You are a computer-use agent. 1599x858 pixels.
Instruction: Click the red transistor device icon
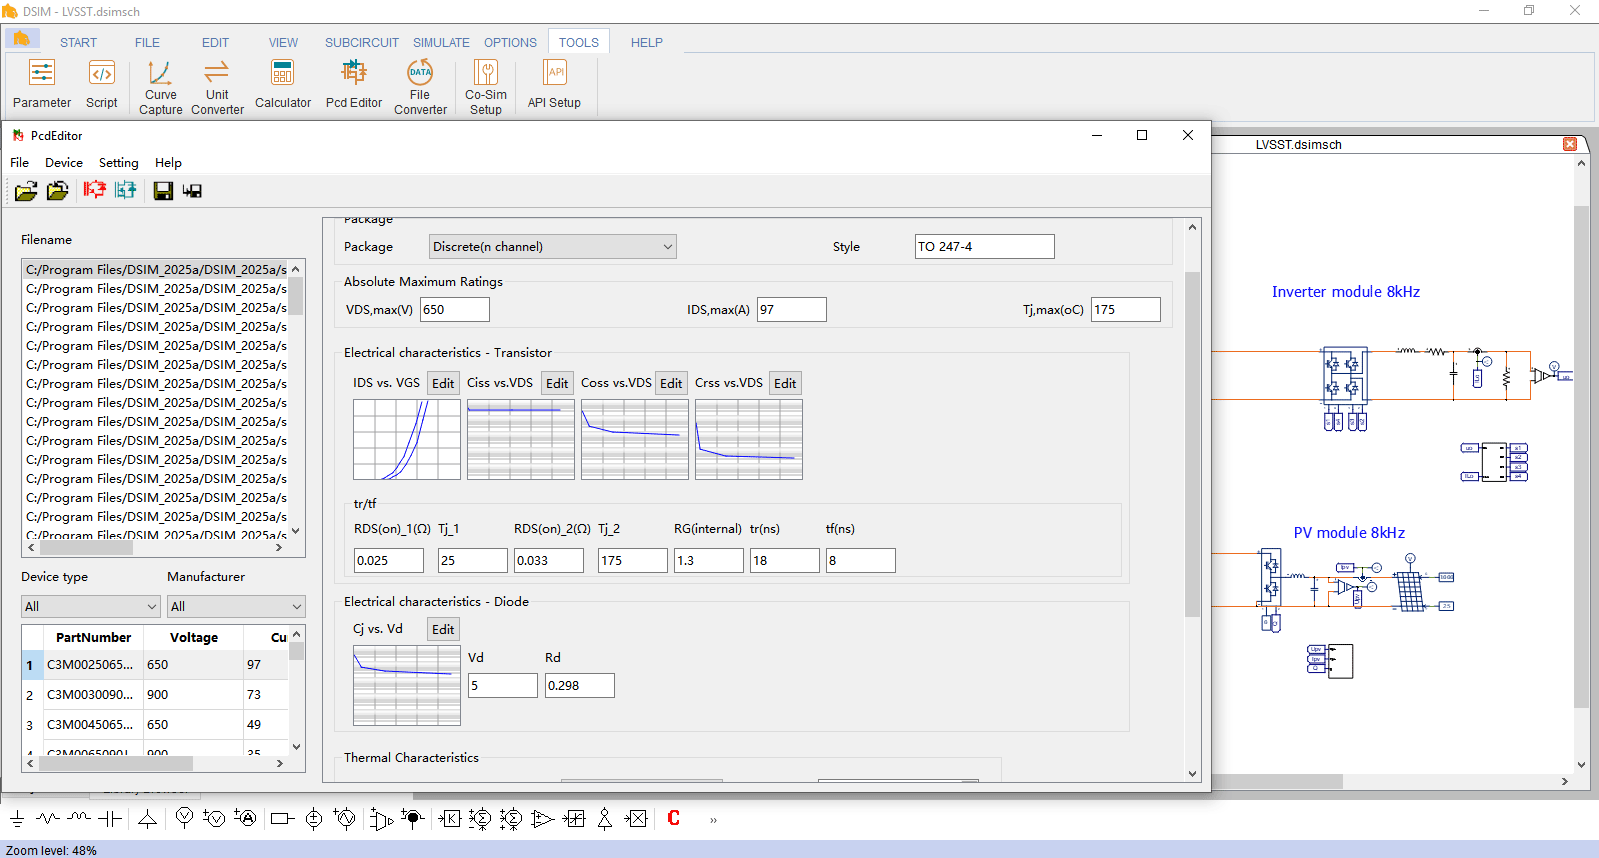click(94, 190)
